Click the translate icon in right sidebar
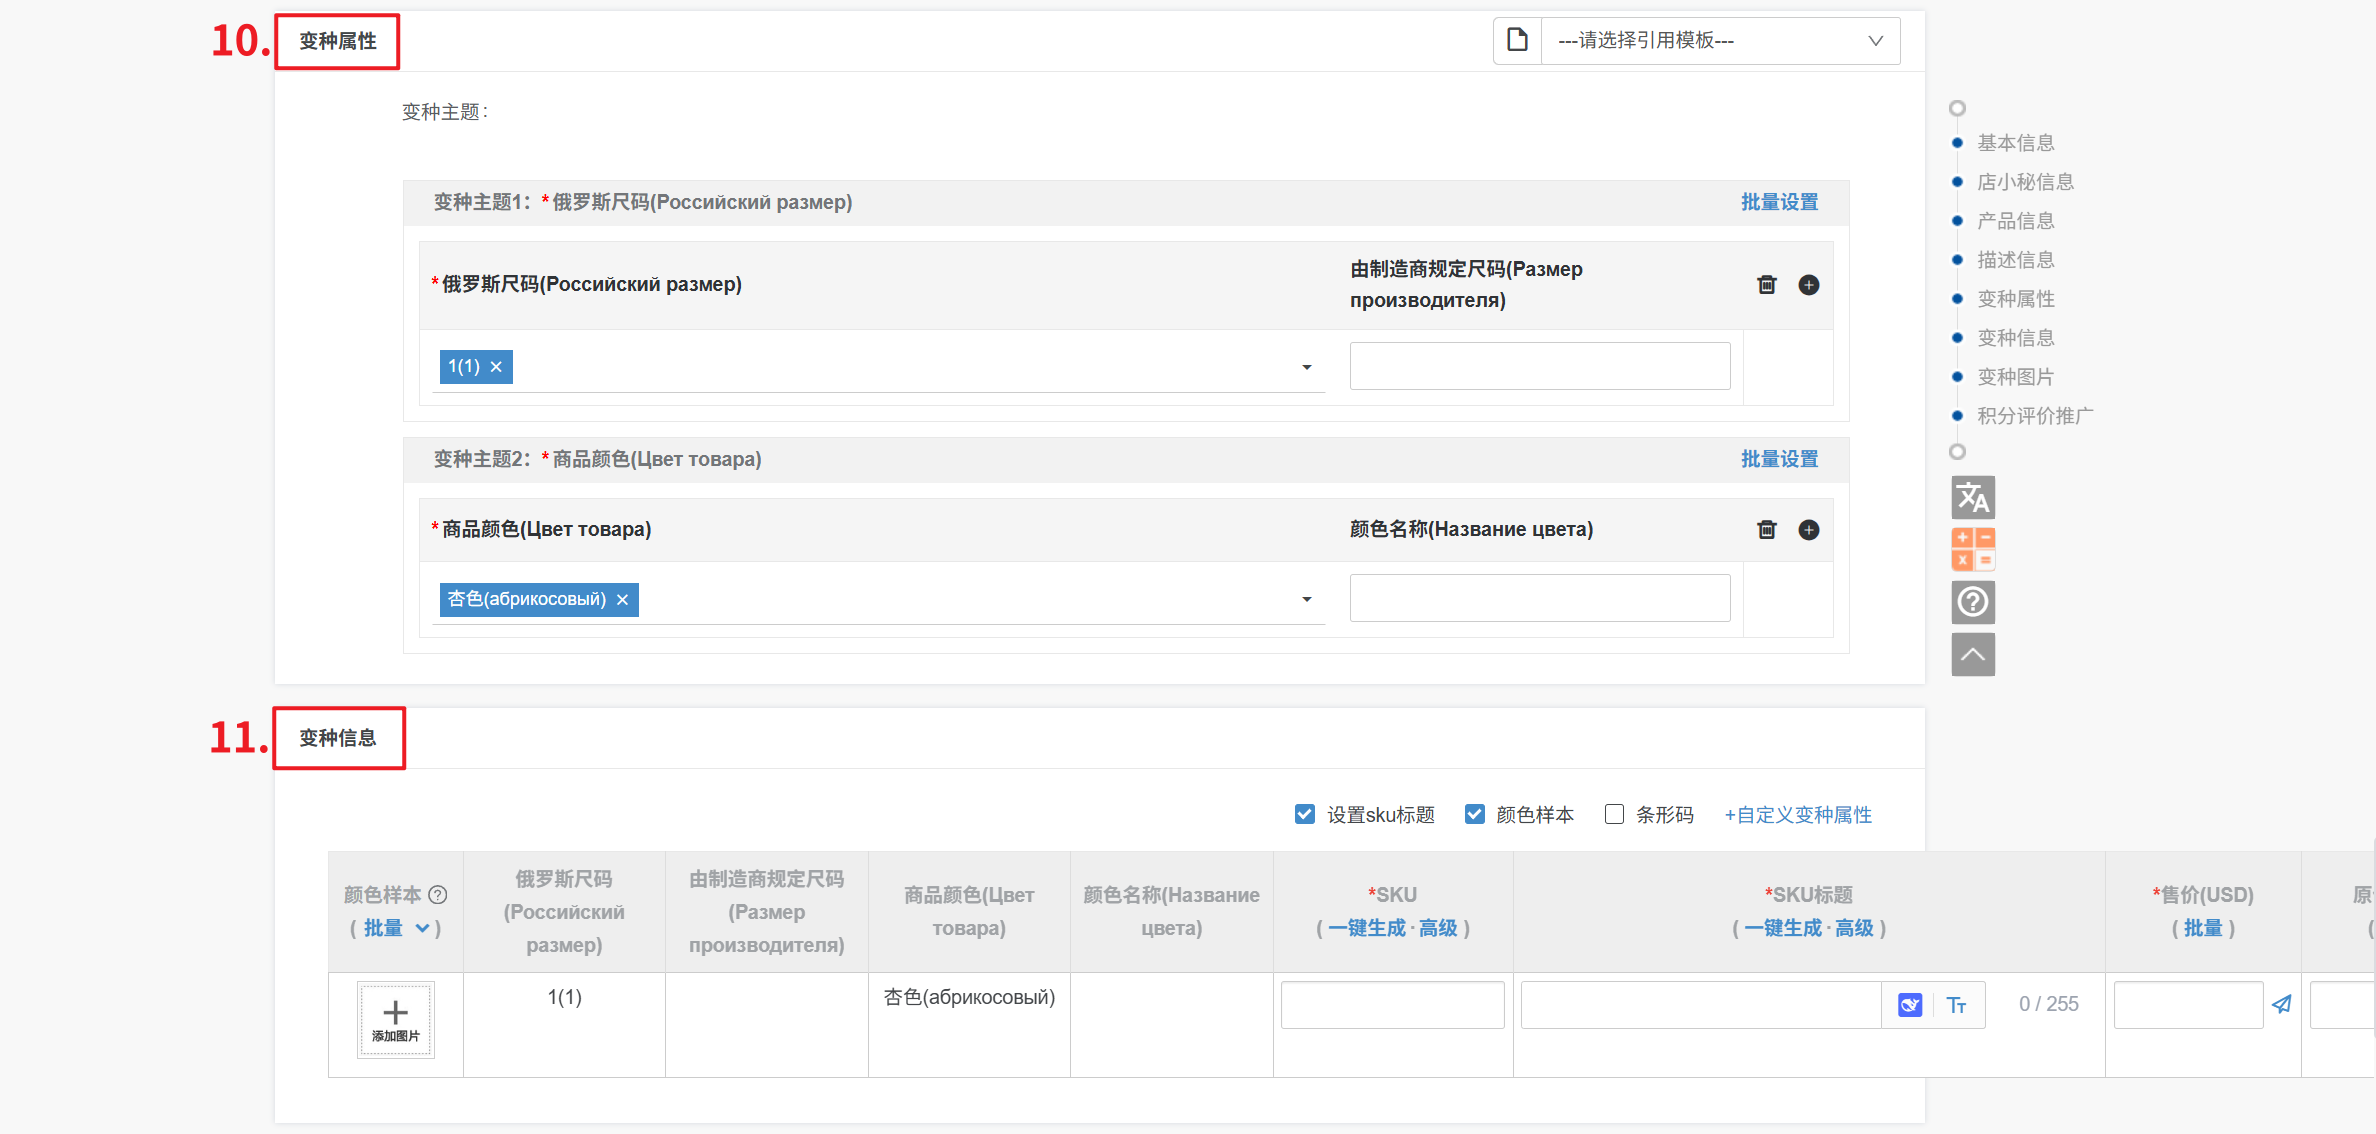Image resolution: width=2376 pixels, height=1134 pixels. 1972,497
